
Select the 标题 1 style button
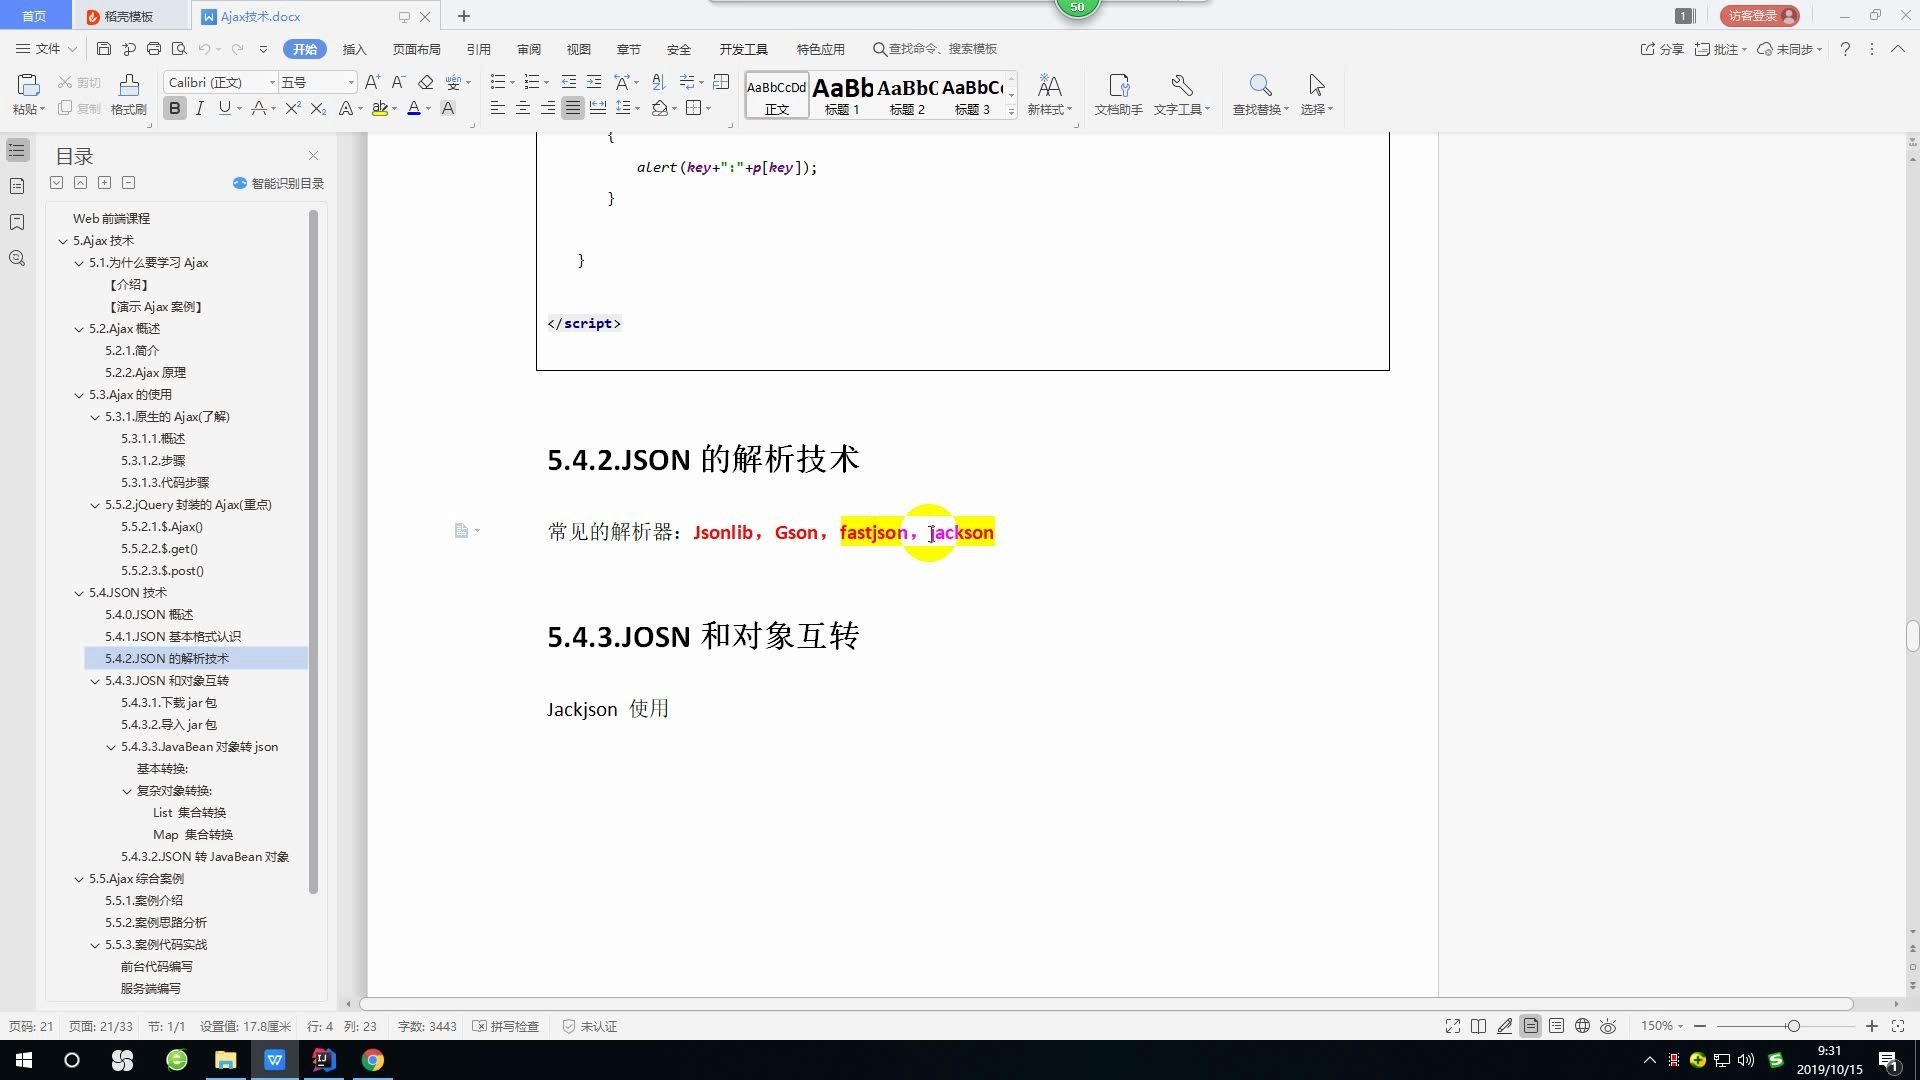coord(840,94)
